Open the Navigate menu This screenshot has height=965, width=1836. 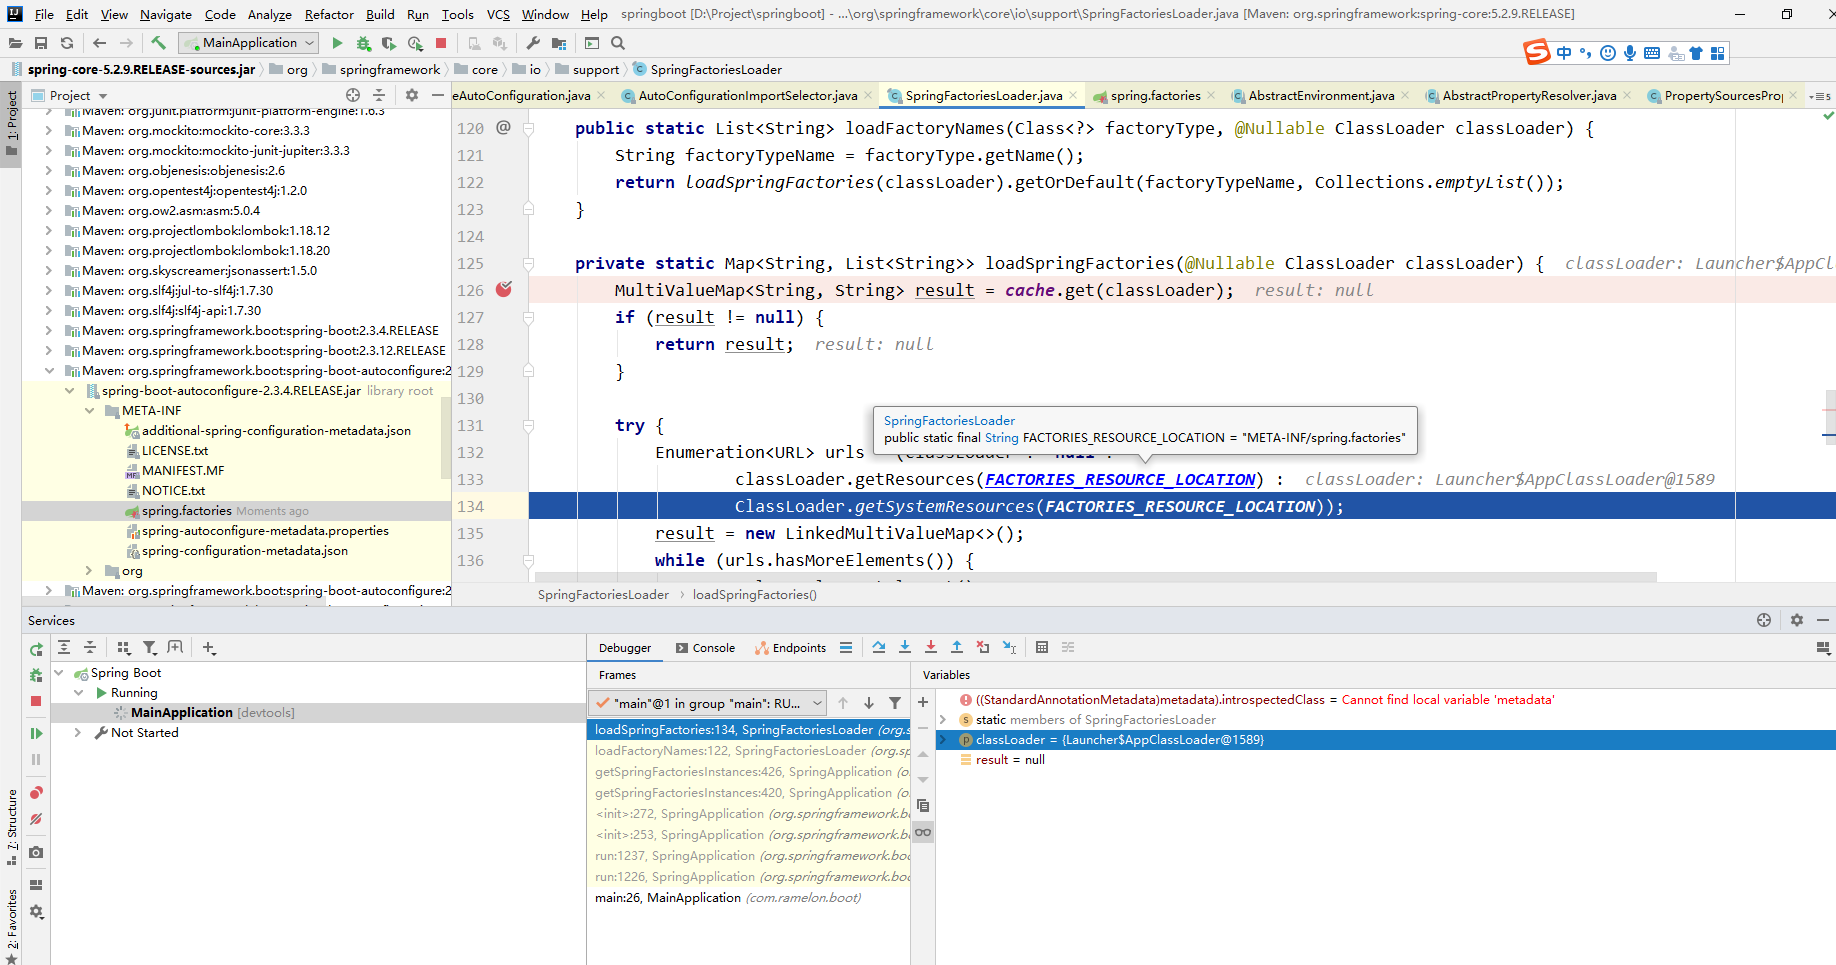pos(165,14)
